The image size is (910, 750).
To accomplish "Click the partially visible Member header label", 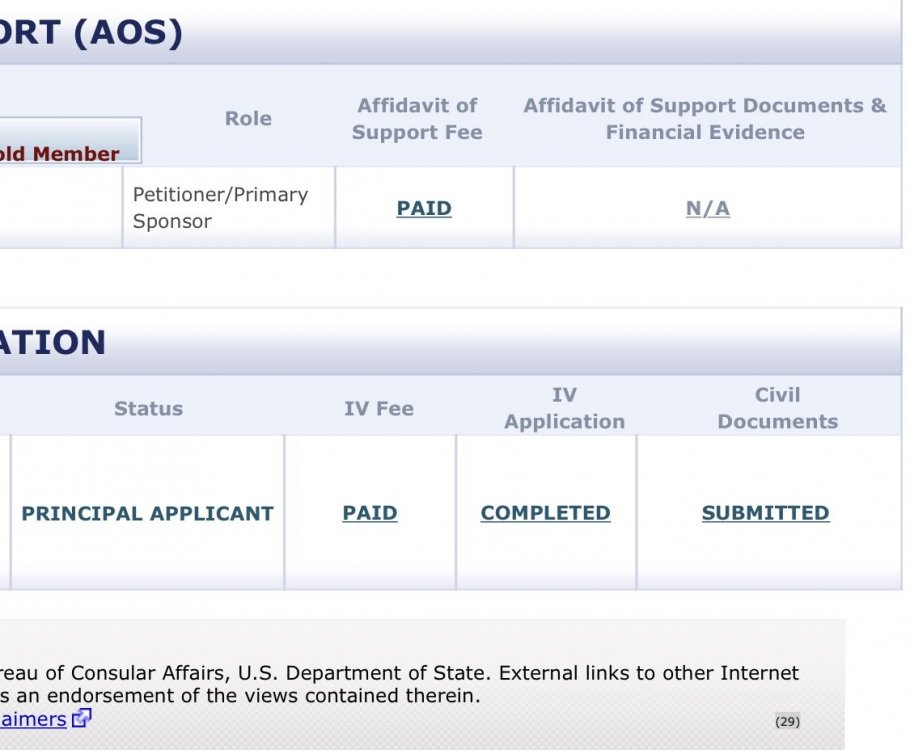I will coord(60,153).
